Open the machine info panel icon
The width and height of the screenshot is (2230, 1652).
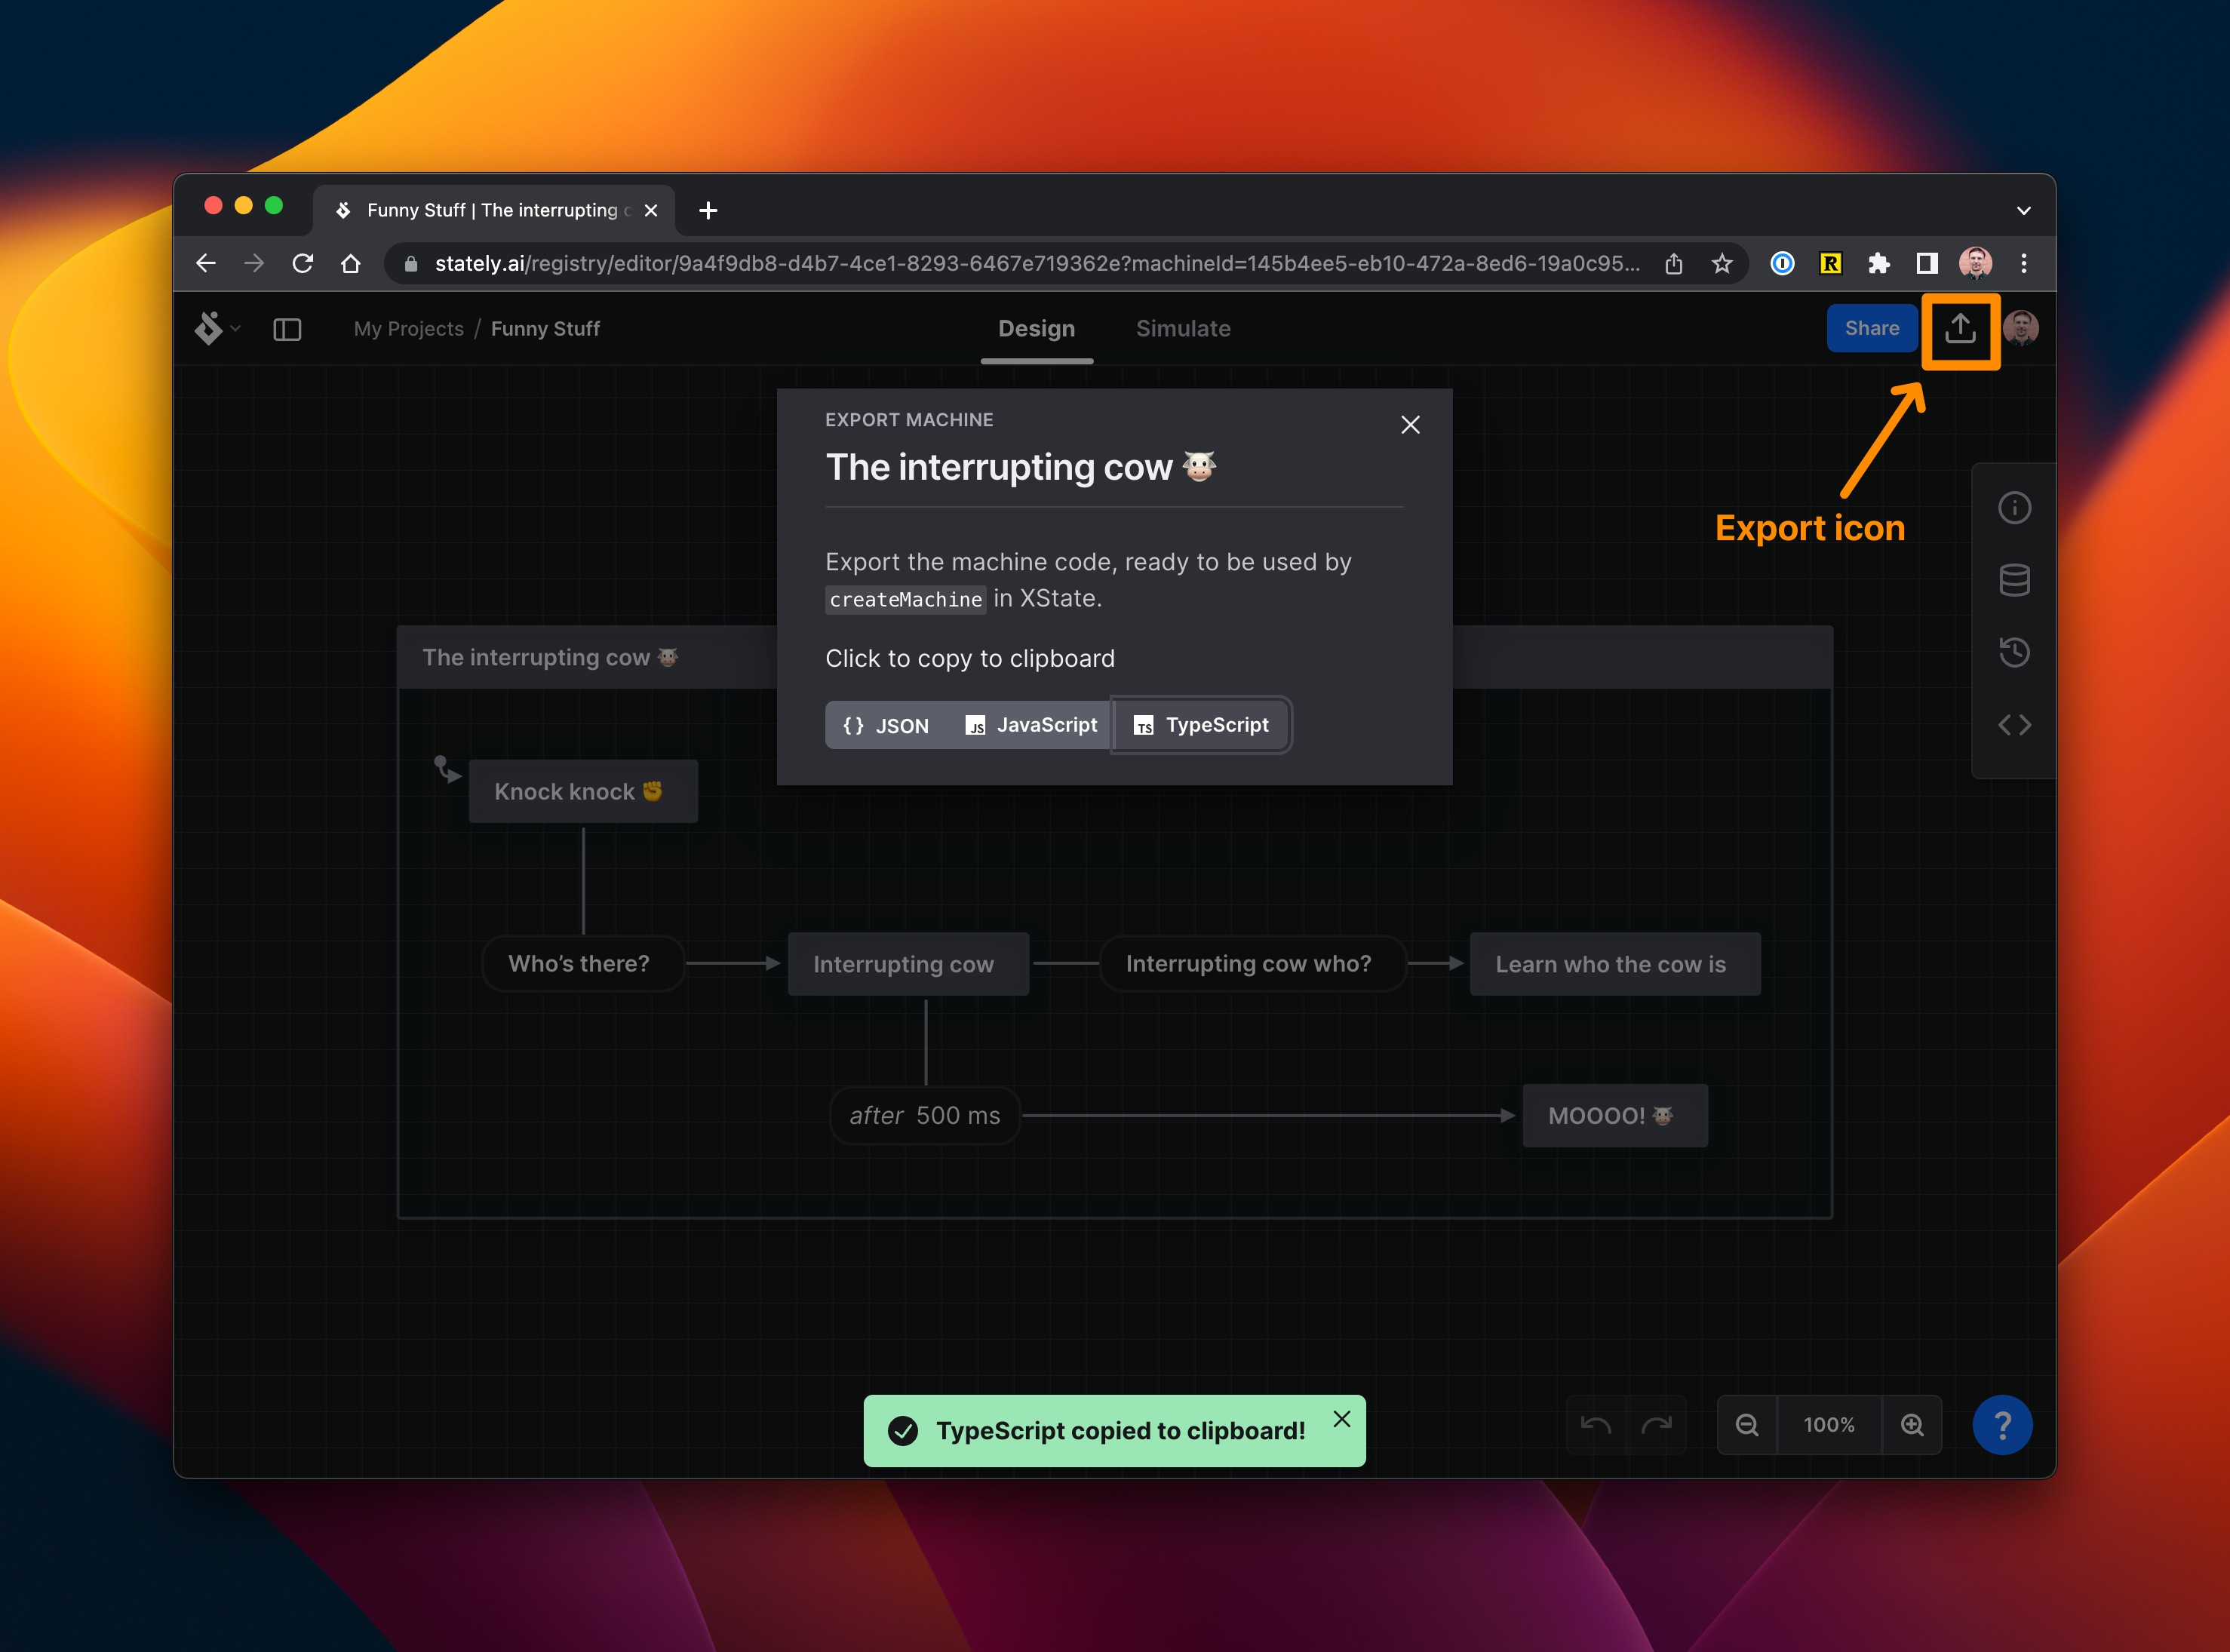[x=2014, y=508]
